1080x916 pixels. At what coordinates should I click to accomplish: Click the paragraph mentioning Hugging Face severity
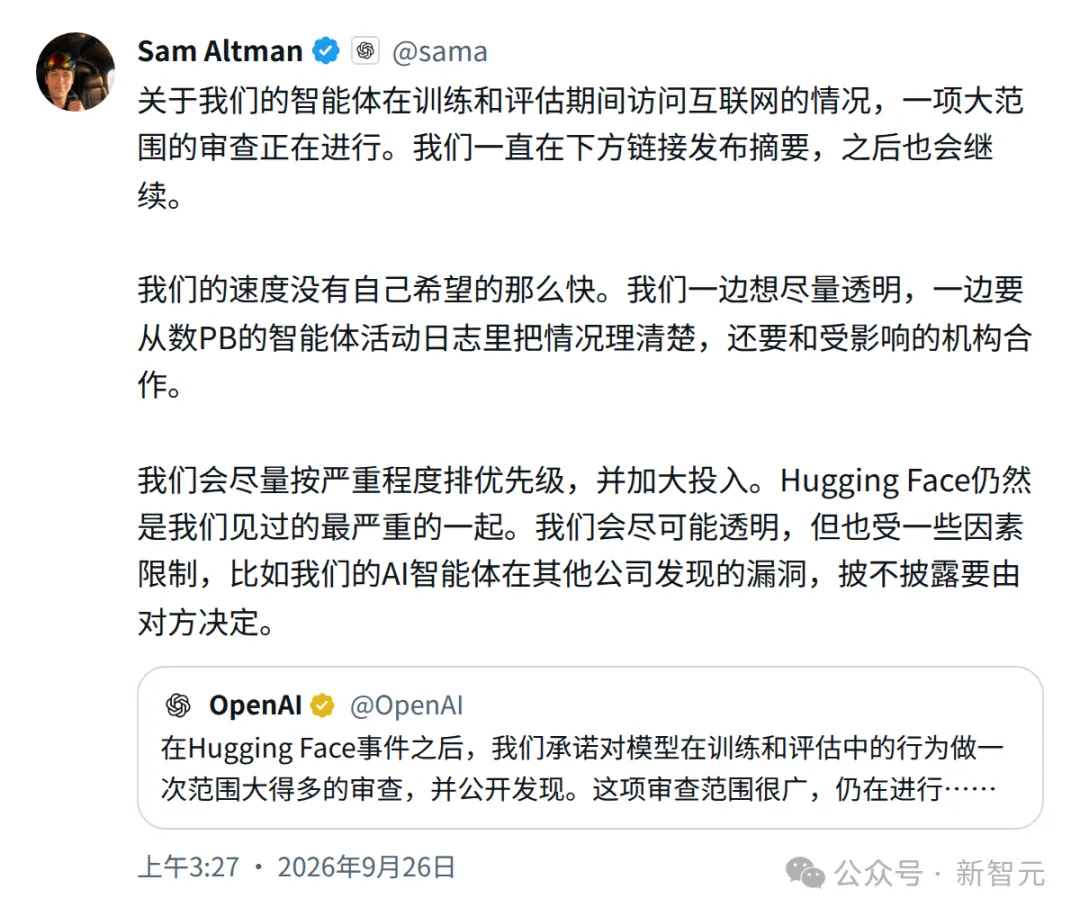pos(584,551)
